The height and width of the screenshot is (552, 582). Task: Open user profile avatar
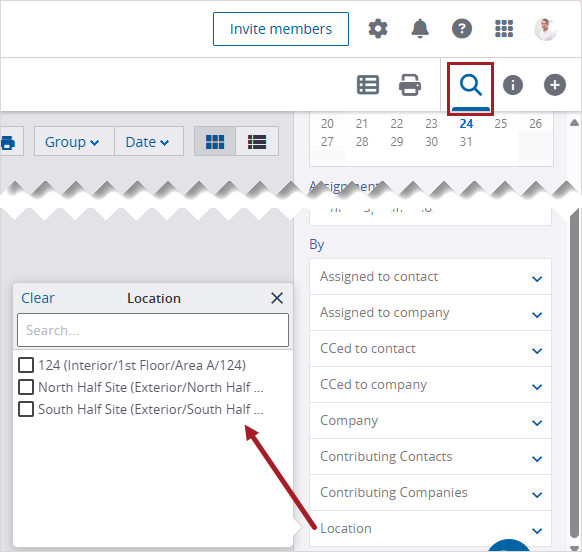click(x=546, y=29)
